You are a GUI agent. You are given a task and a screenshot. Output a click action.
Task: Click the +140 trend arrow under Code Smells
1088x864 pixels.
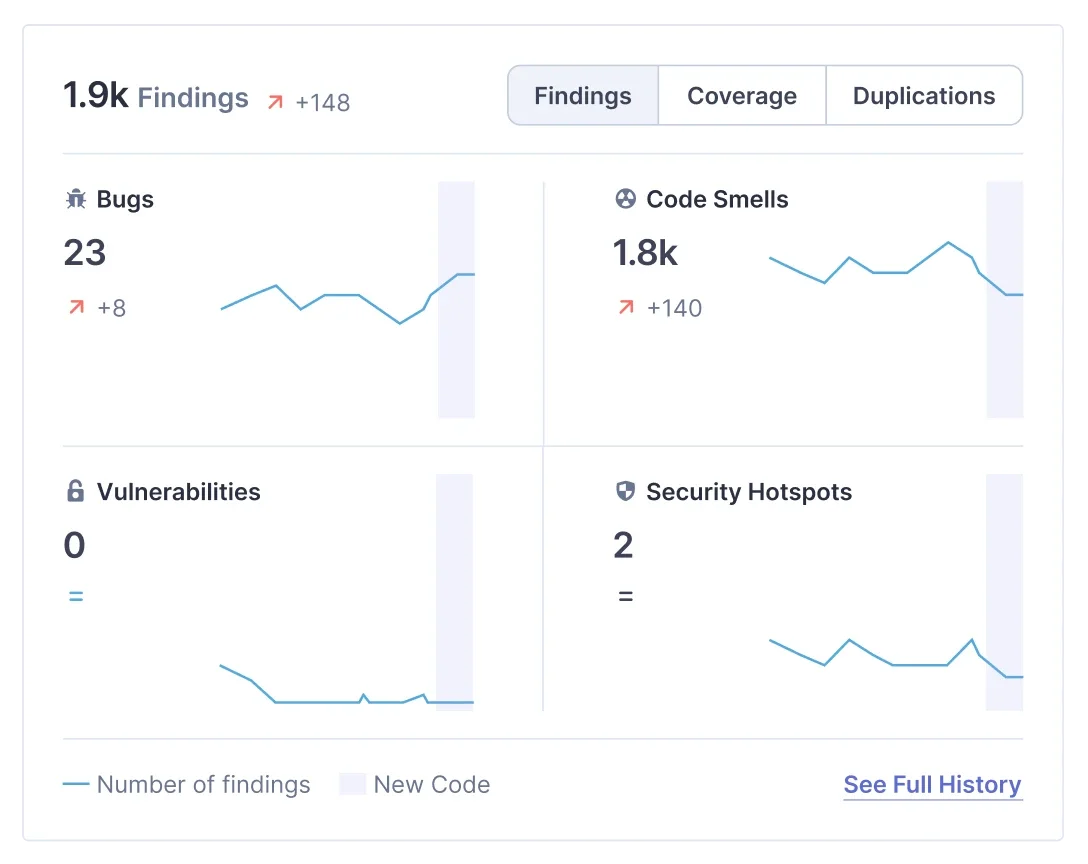click(x=625, y=308)
